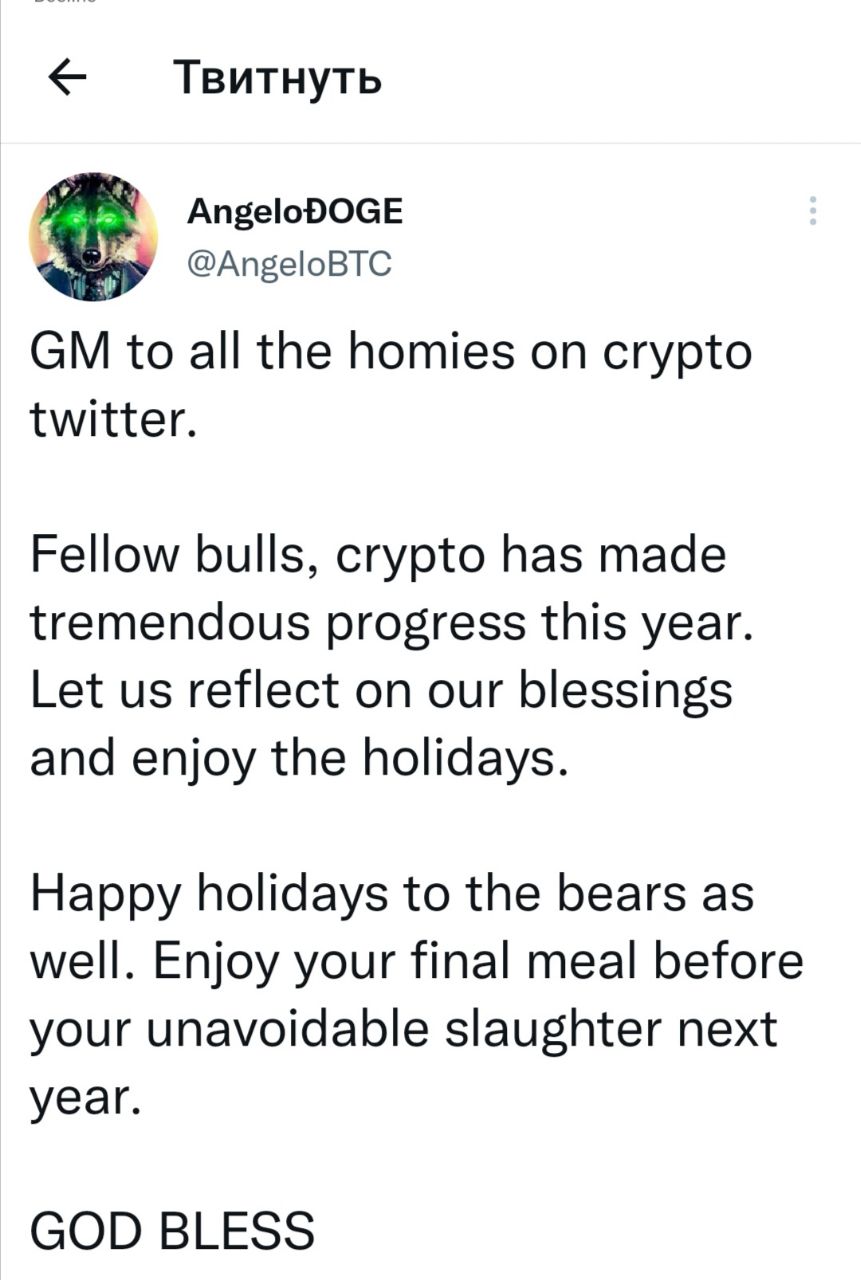The image size is (861, 1280).
Task: Open the tweet's three-dot options menu
Action: (x=812, y=211)
